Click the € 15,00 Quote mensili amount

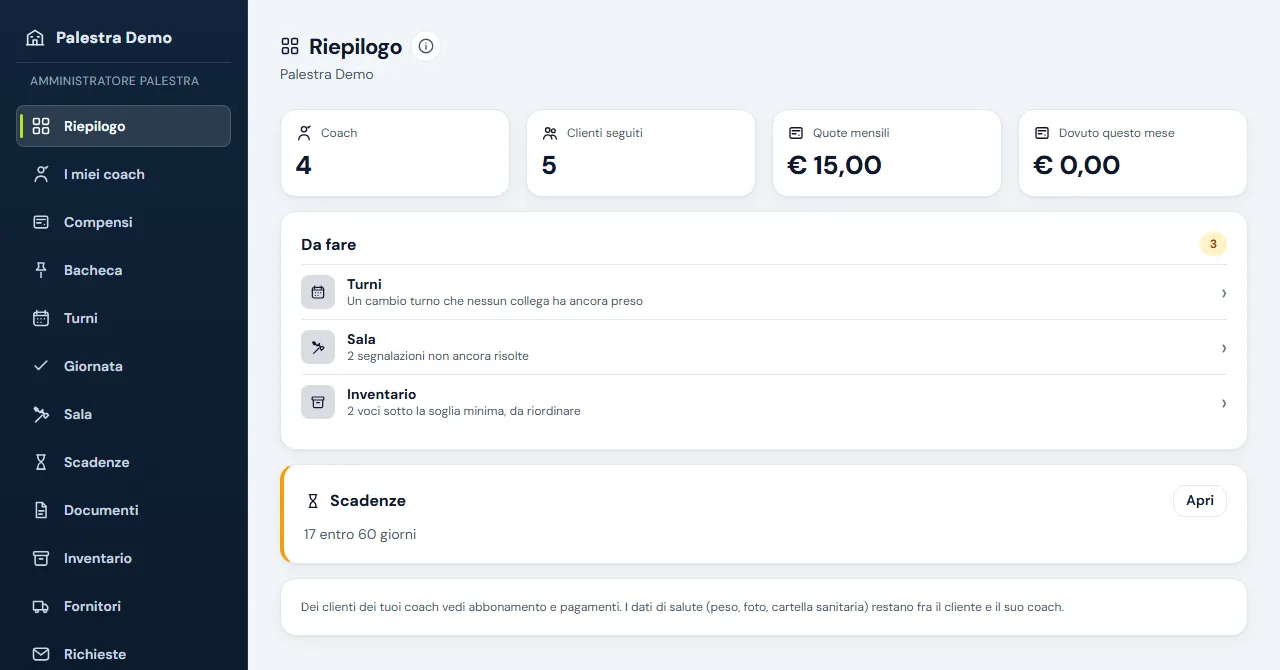click(x=835, y=165)
